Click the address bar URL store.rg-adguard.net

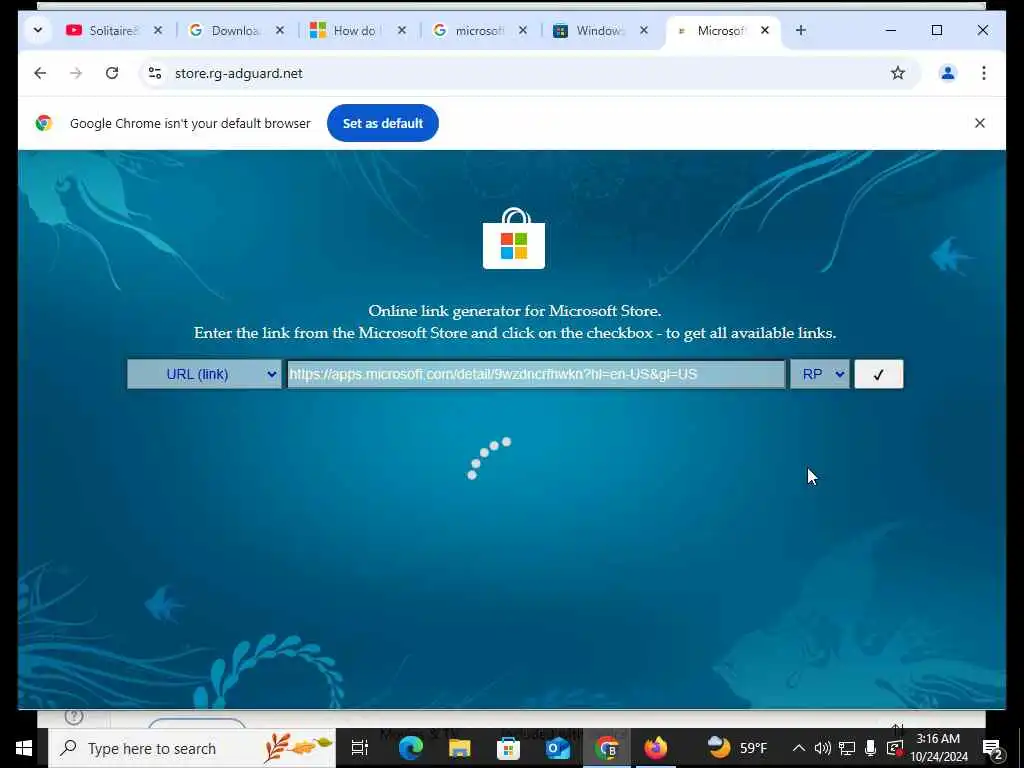point(238,73)
